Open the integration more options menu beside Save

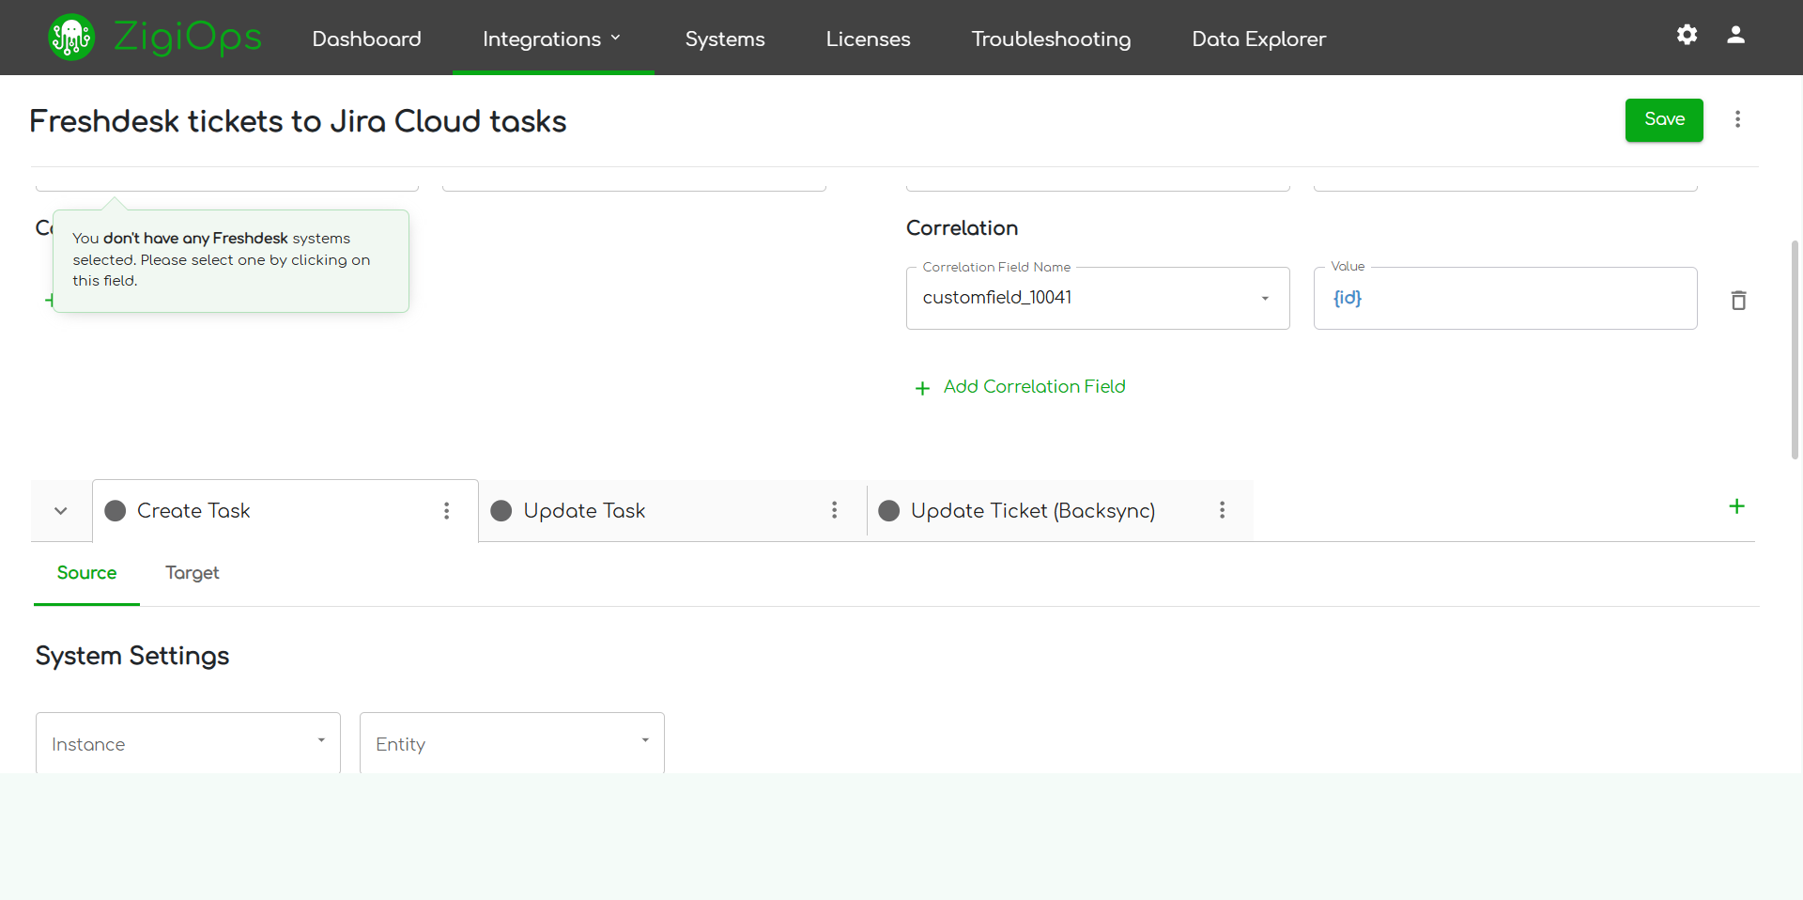pos(1737,120)
